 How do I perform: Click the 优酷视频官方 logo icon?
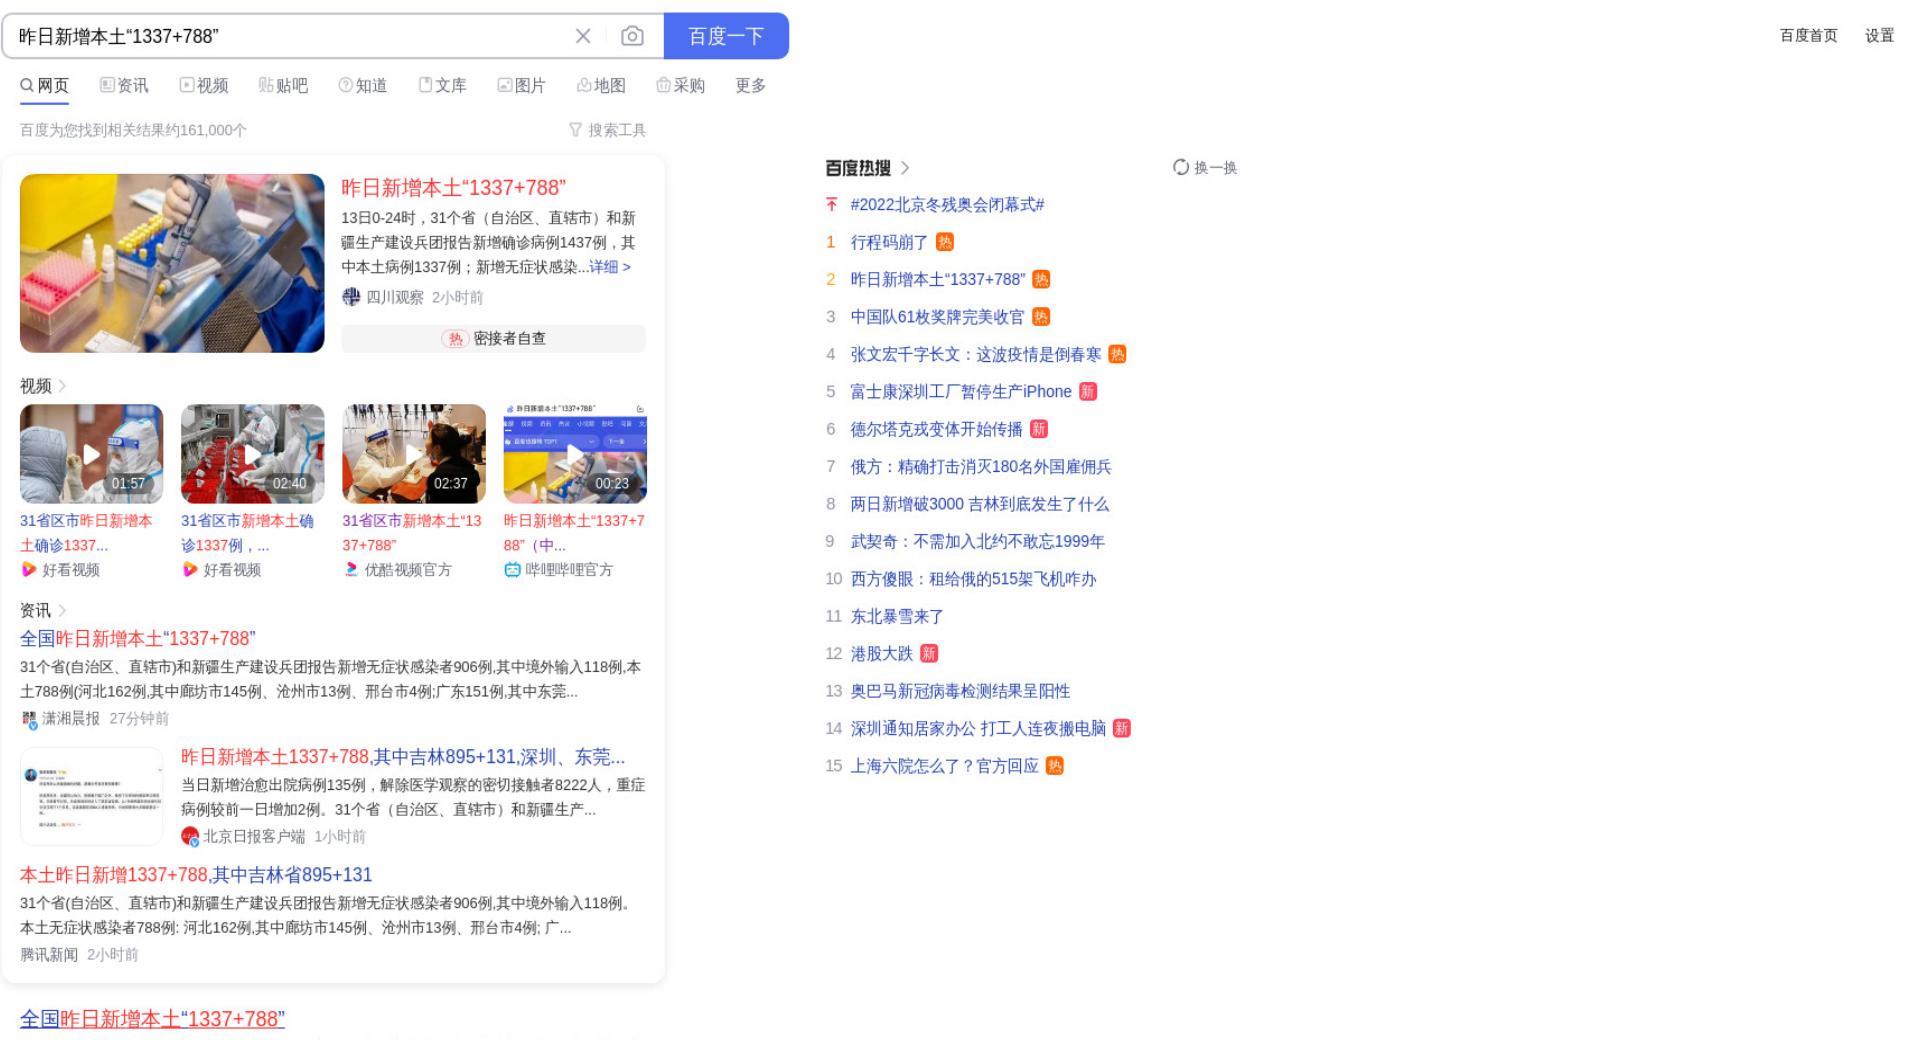click(x=351, y=569)
